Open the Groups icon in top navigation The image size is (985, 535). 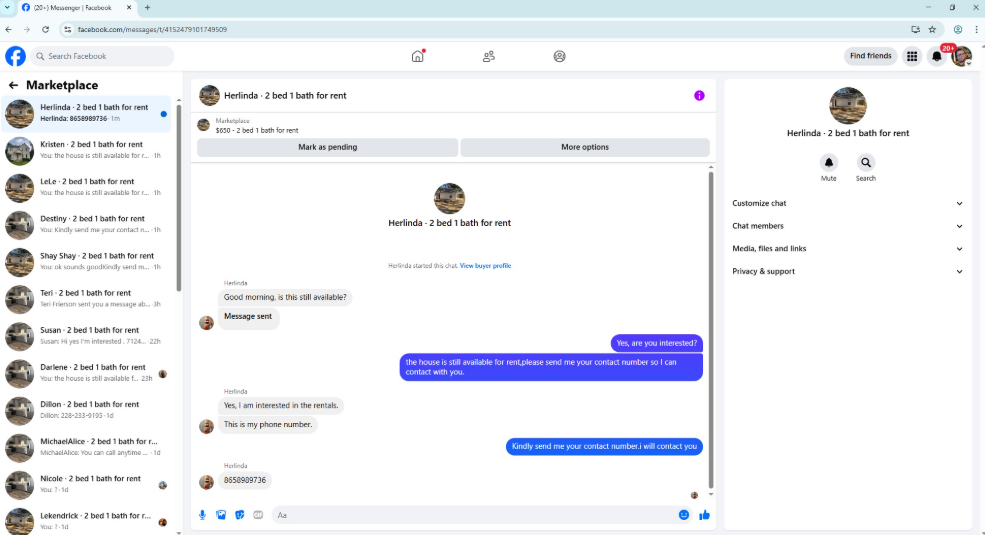(x=559, y=56)
